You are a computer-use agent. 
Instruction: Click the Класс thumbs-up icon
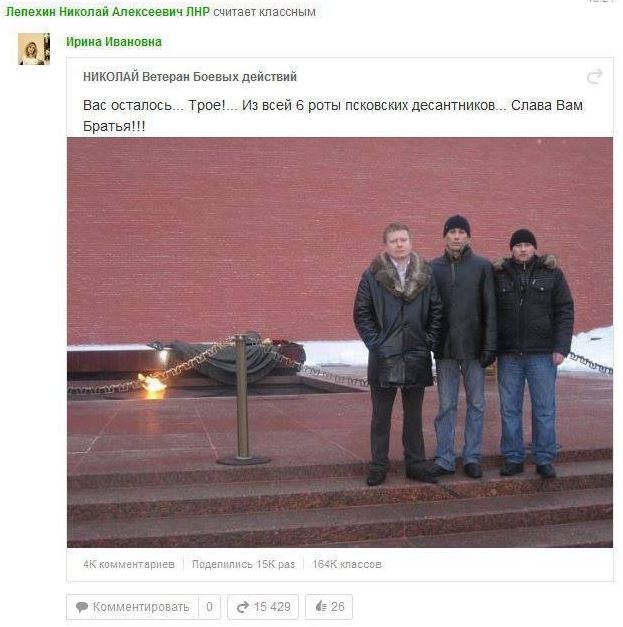(321, 607)
